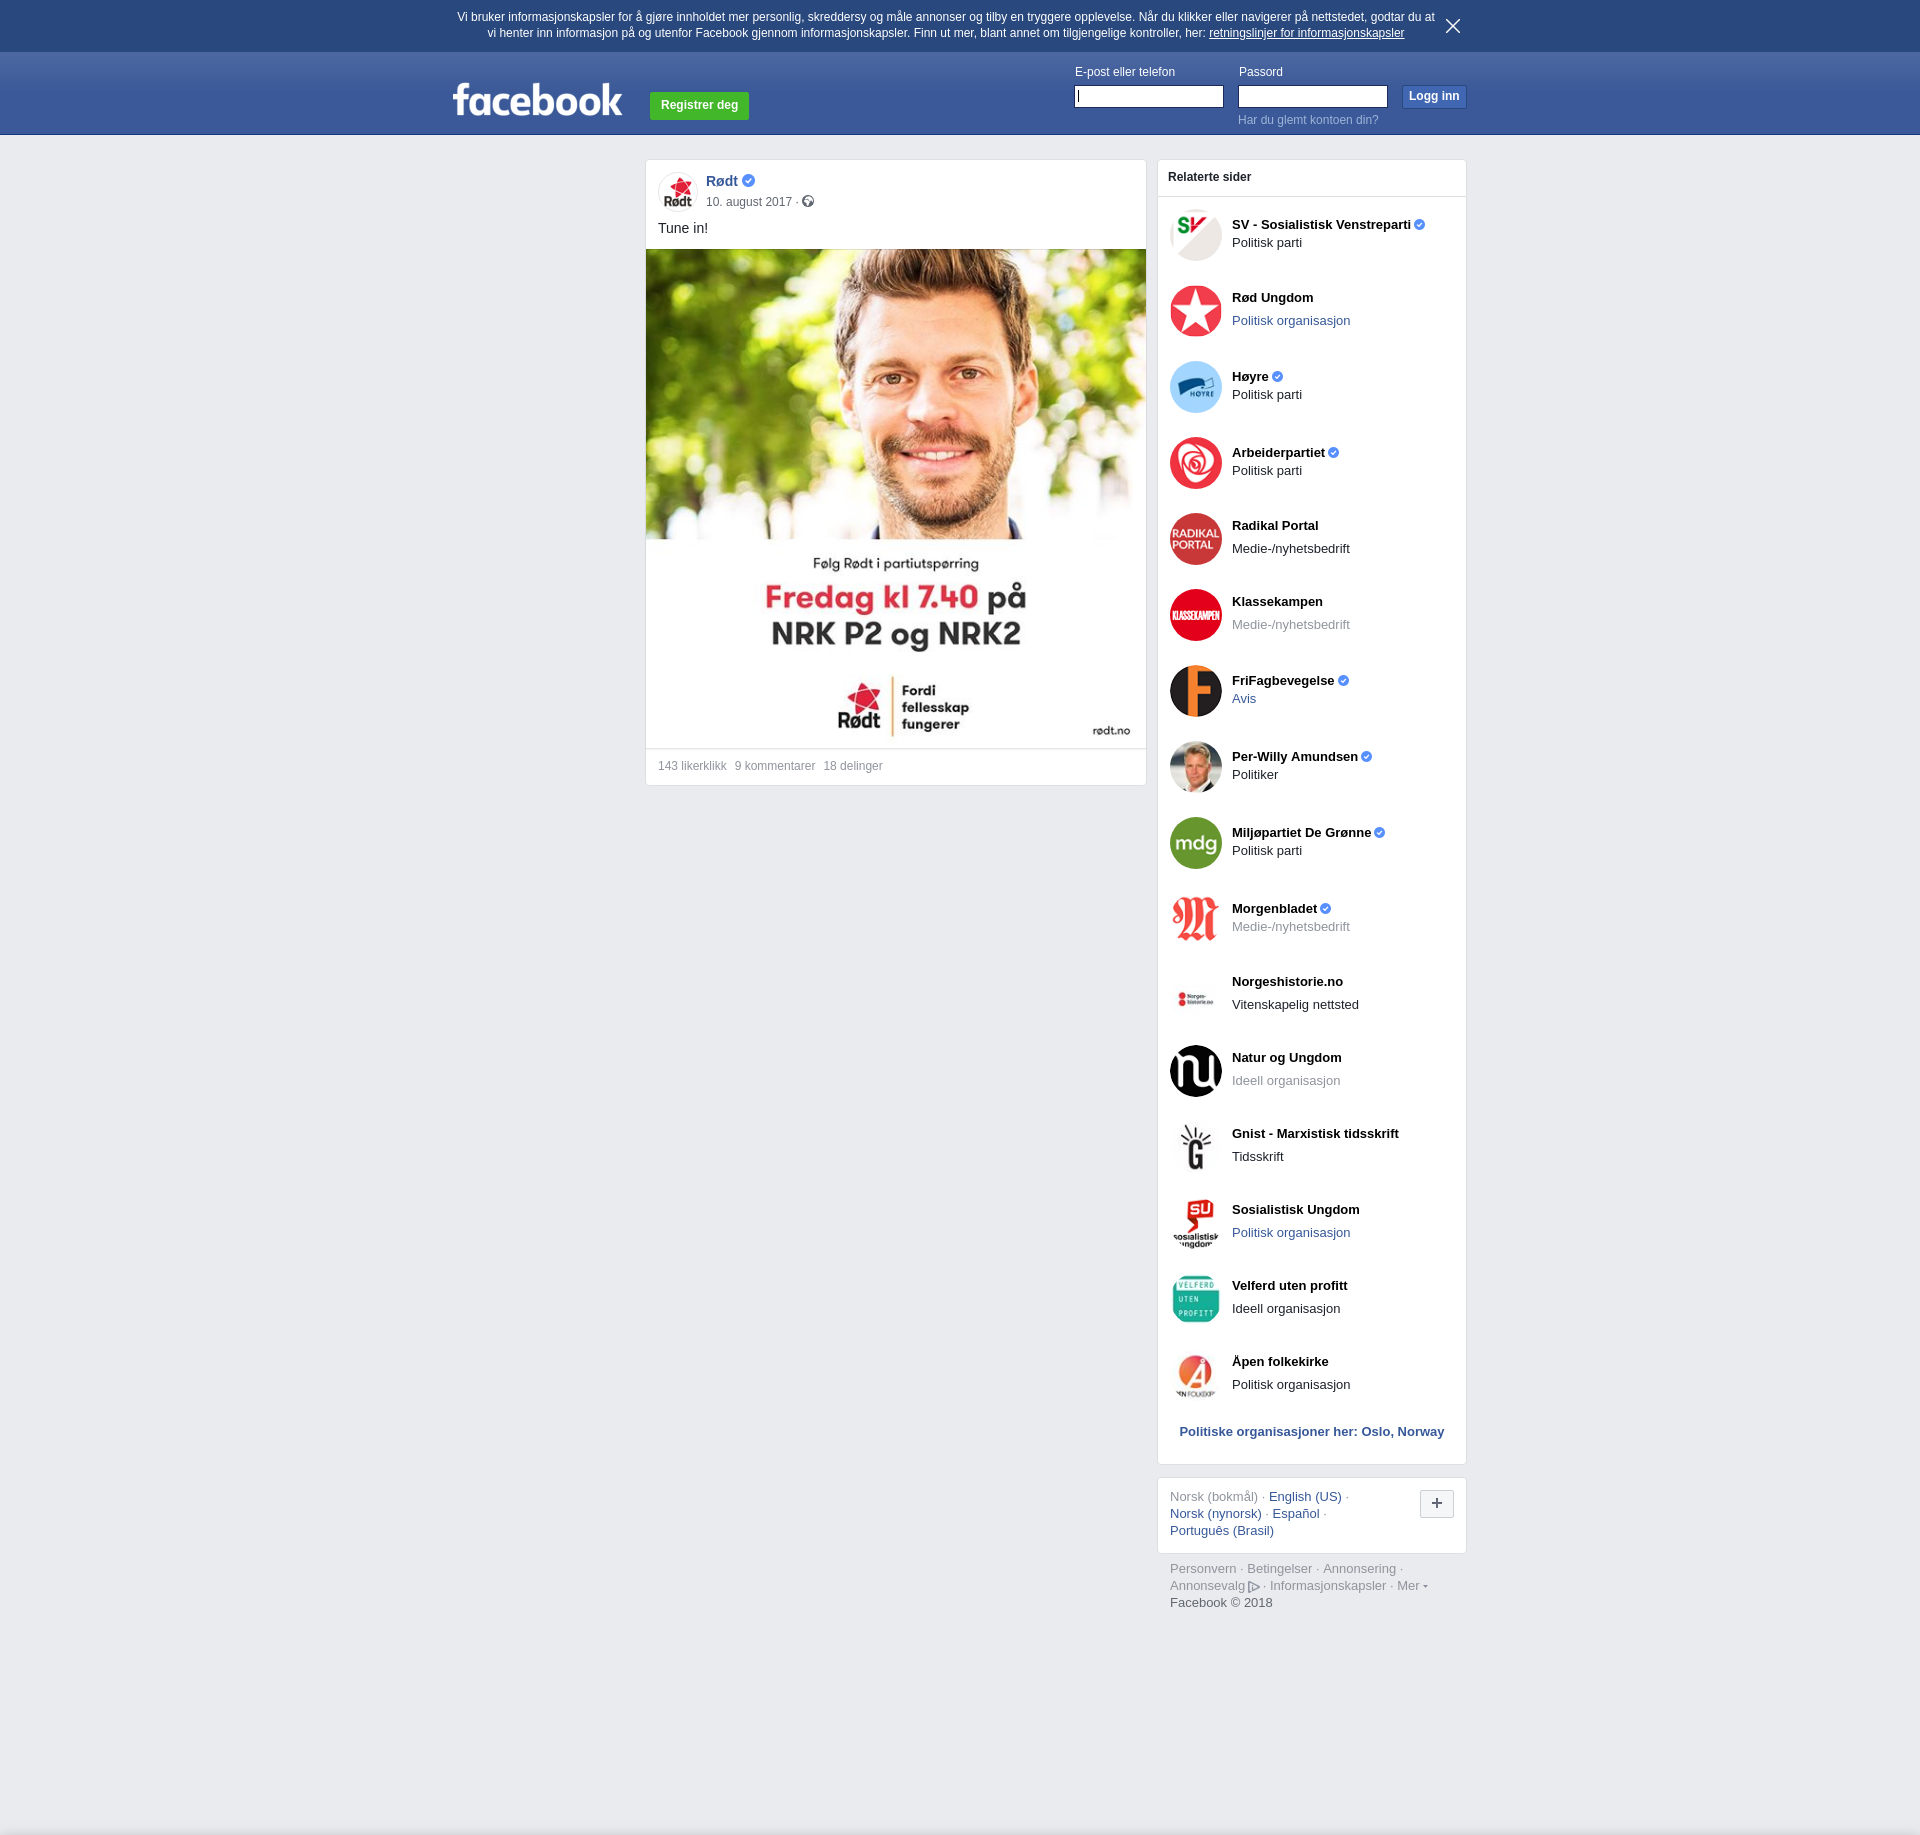This screenshot has width=1920, height=1835.
Task: Open the Høyre page logo
Action: [1196, 387]
